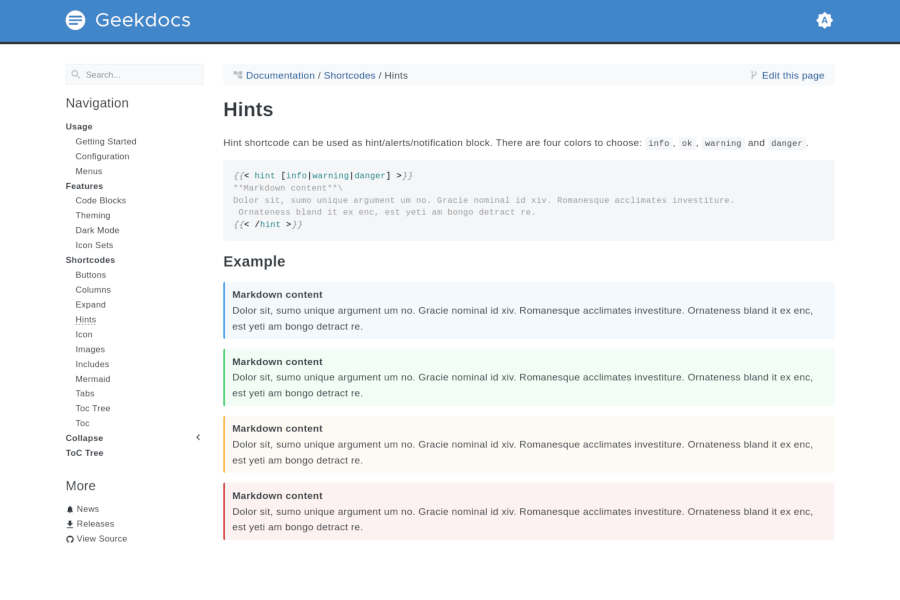Open the Icon Sets page
The width and height of the screenshot is (900, 600).
tap(94, 245)
